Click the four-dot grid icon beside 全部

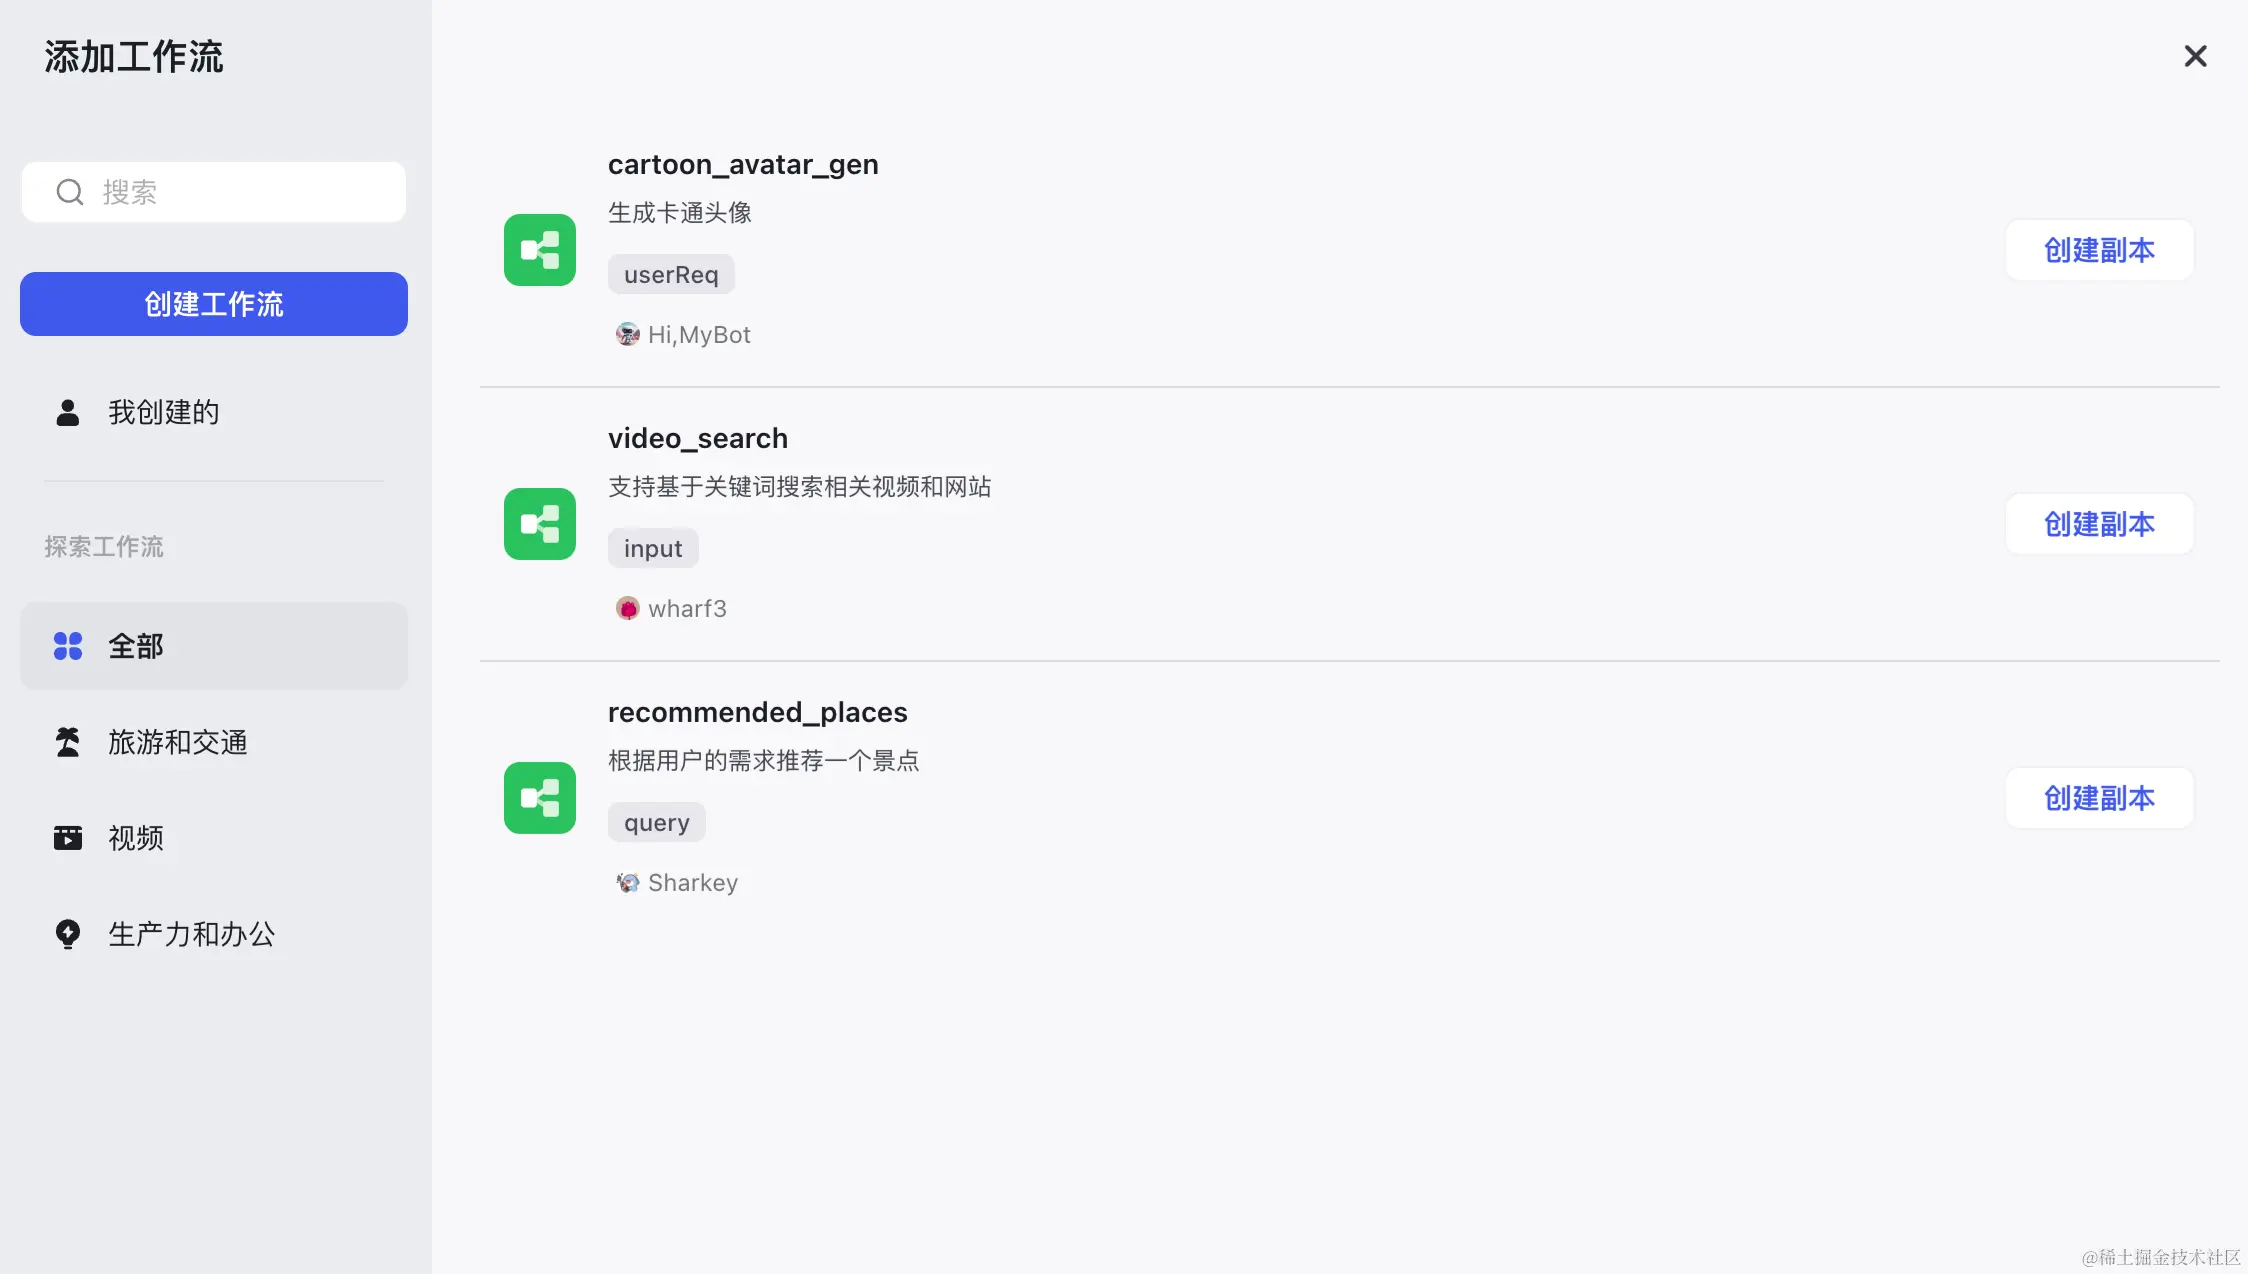(x=68, y=646)
